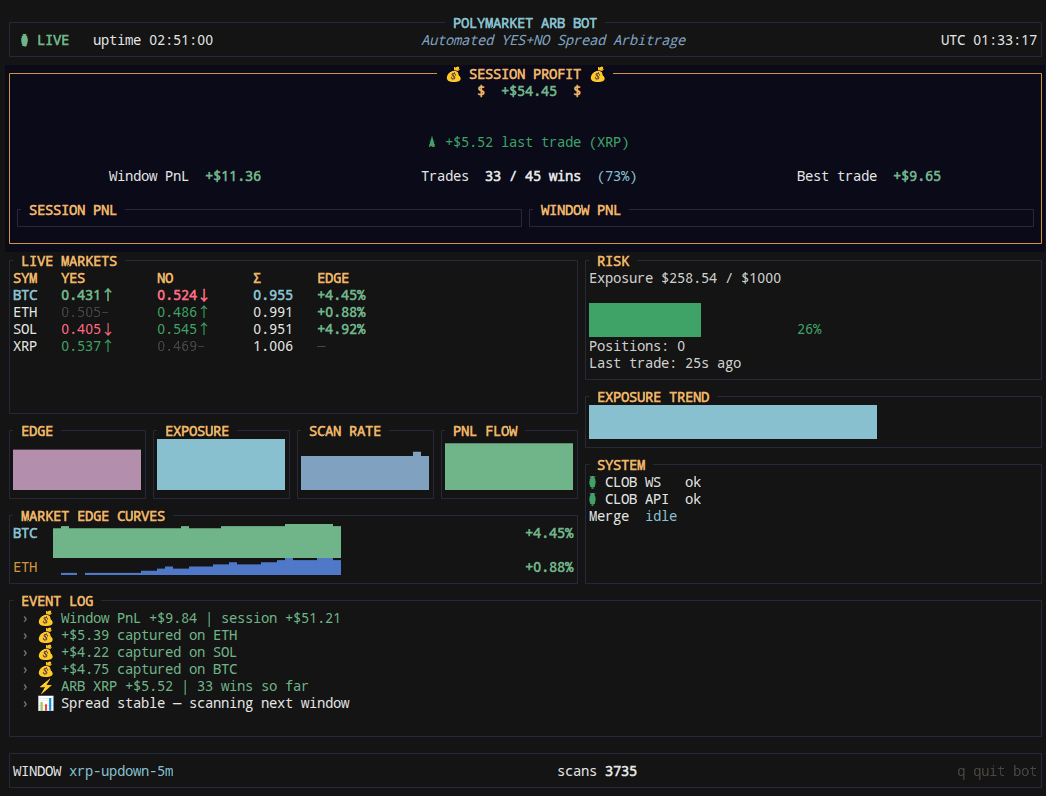The height and width of the screenshot is (796, 1046).
Task: Click the q quit bot hint
Action: pos(997,771)
